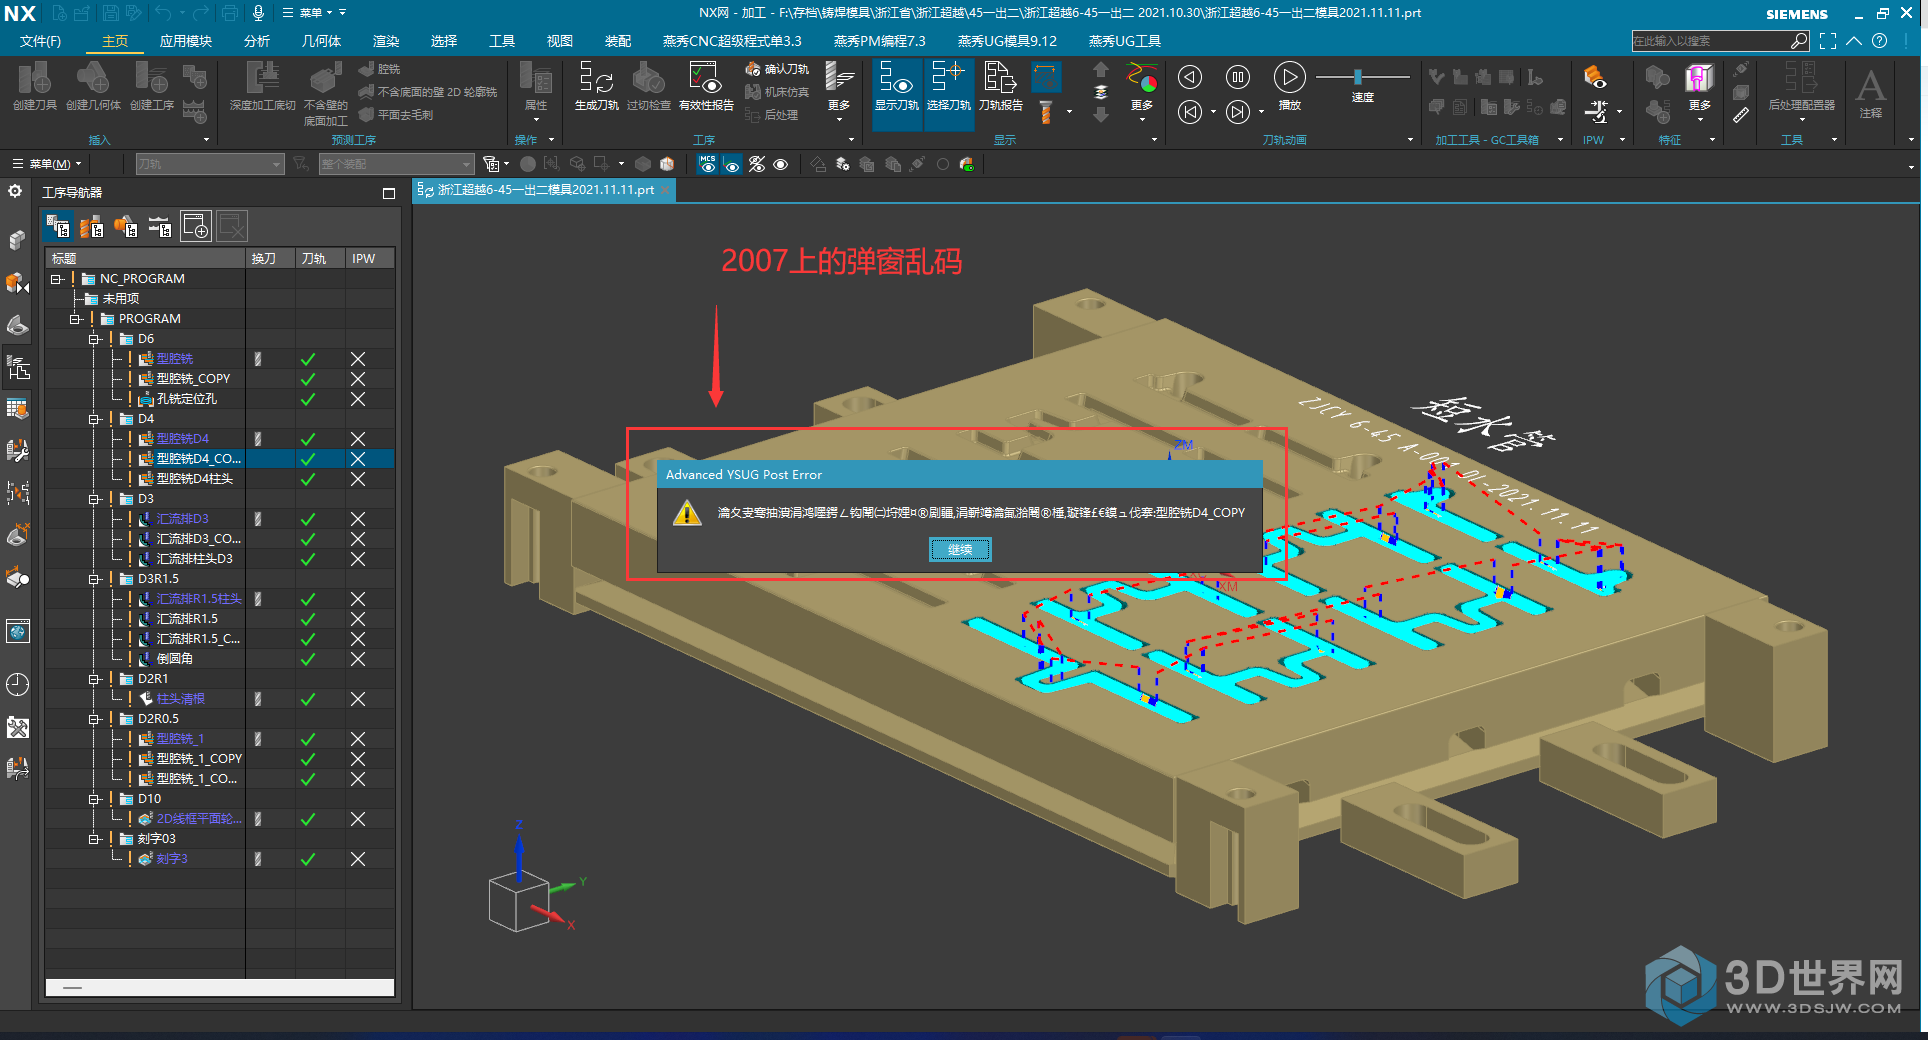This screenshot has width=1928, height=1040.
Task: Click the navigator horizontal scrollbar
Action: click(x=220, y=988)
